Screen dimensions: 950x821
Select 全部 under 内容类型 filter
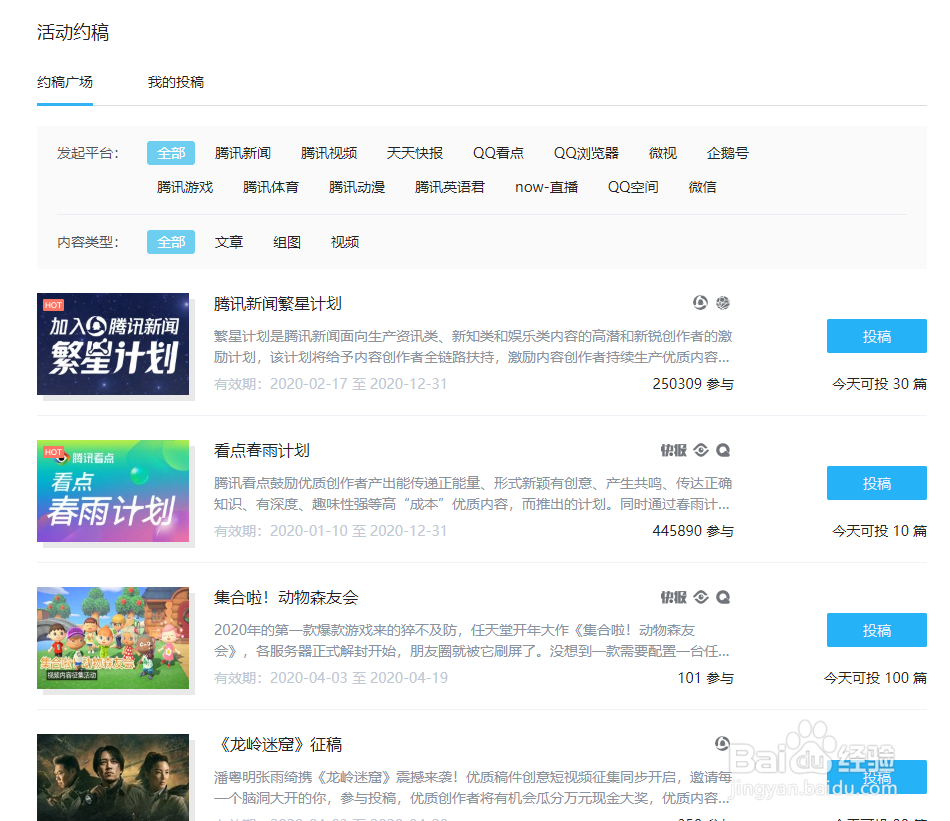(x=171, y=242)
